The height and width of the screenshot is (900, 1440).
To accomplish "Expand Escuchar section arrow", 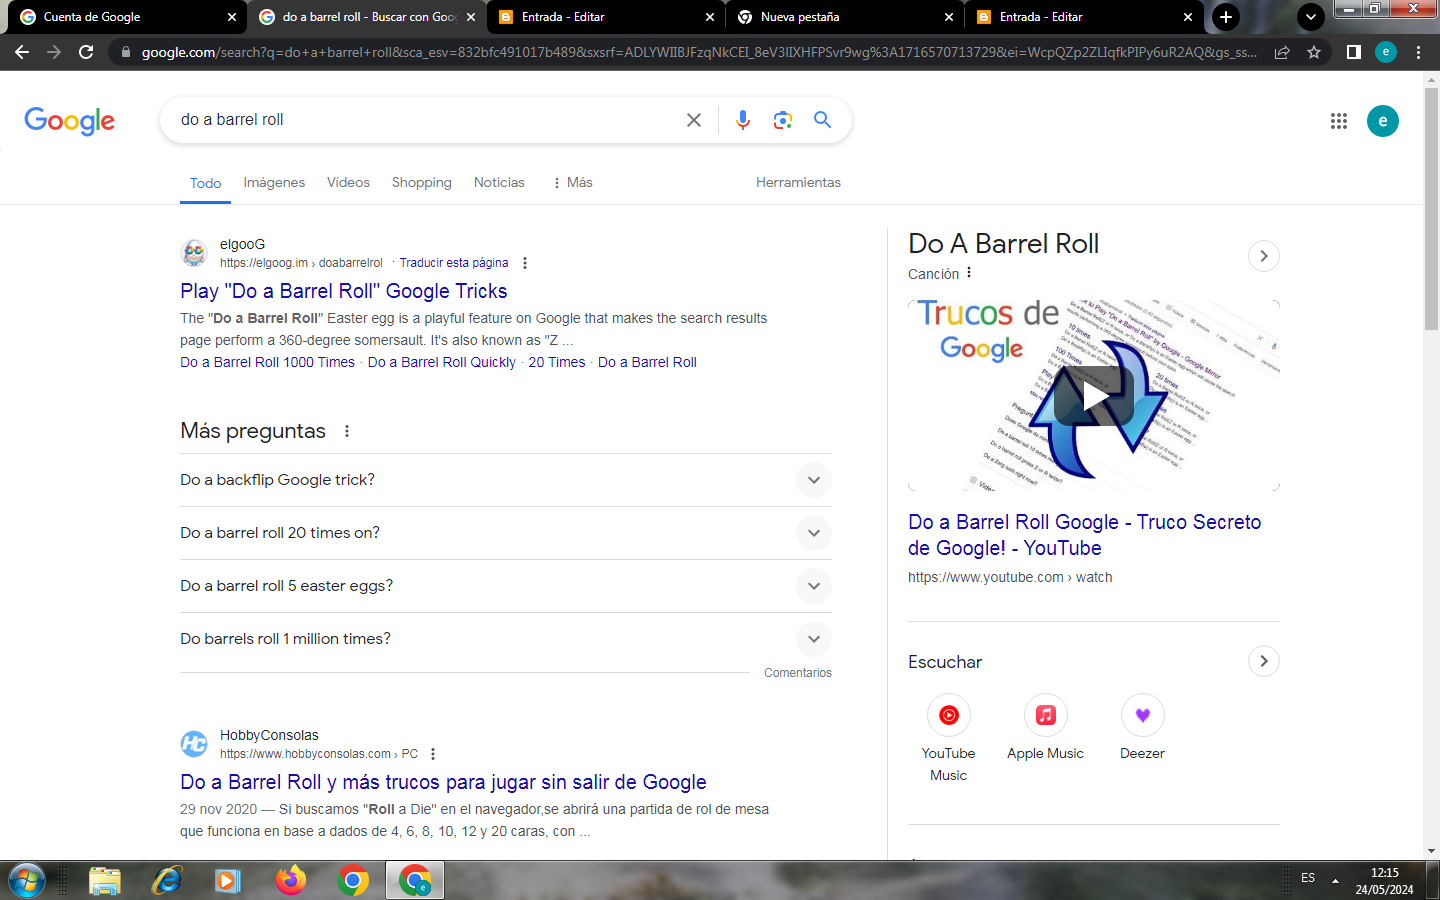I will 1264,661.
